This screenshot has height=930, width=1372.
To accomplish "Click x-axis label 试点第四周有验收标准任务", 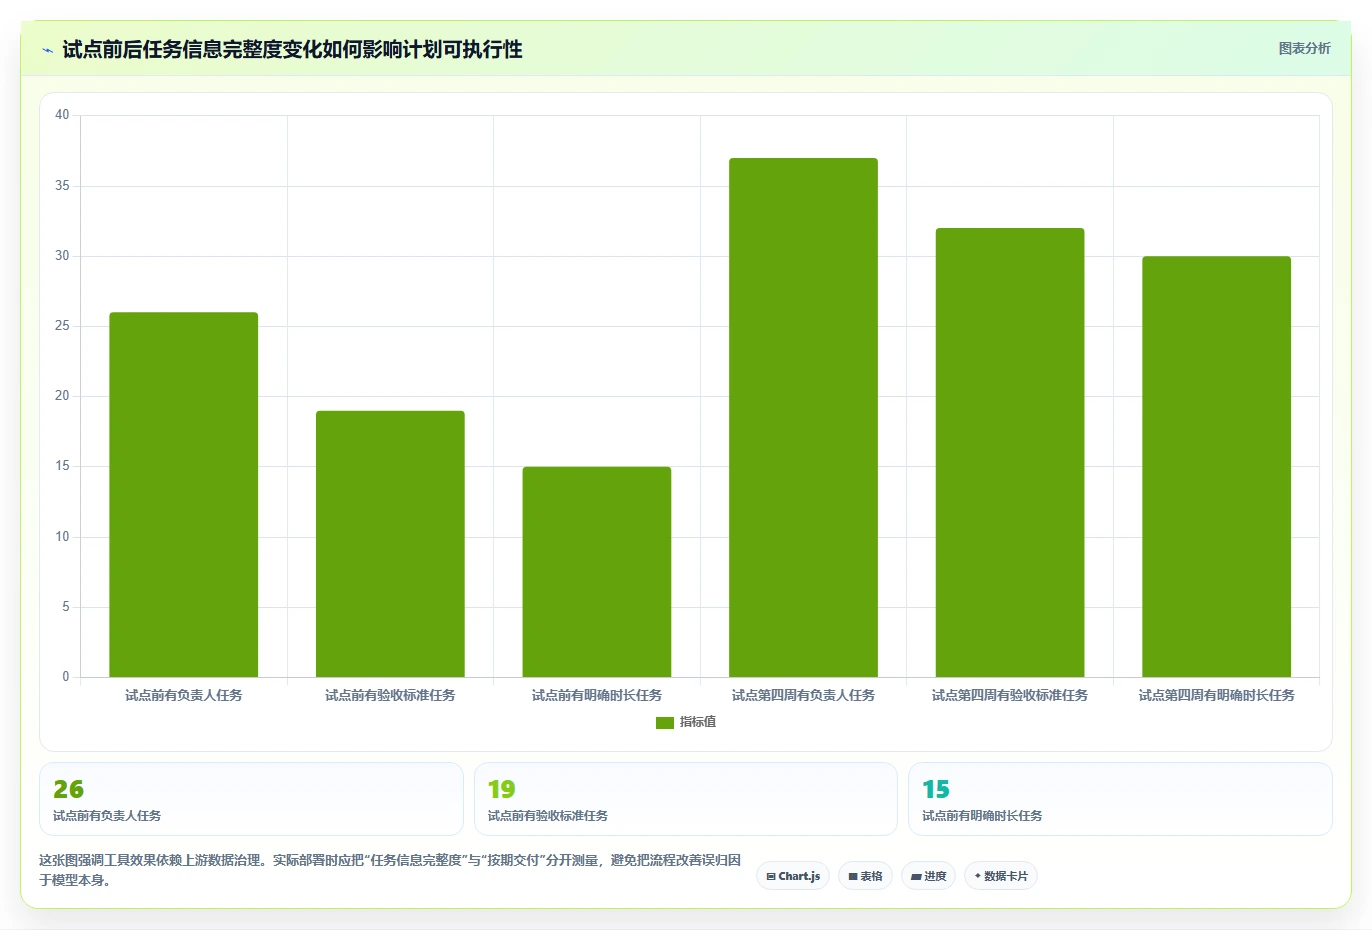I will tap(1010, 695).
